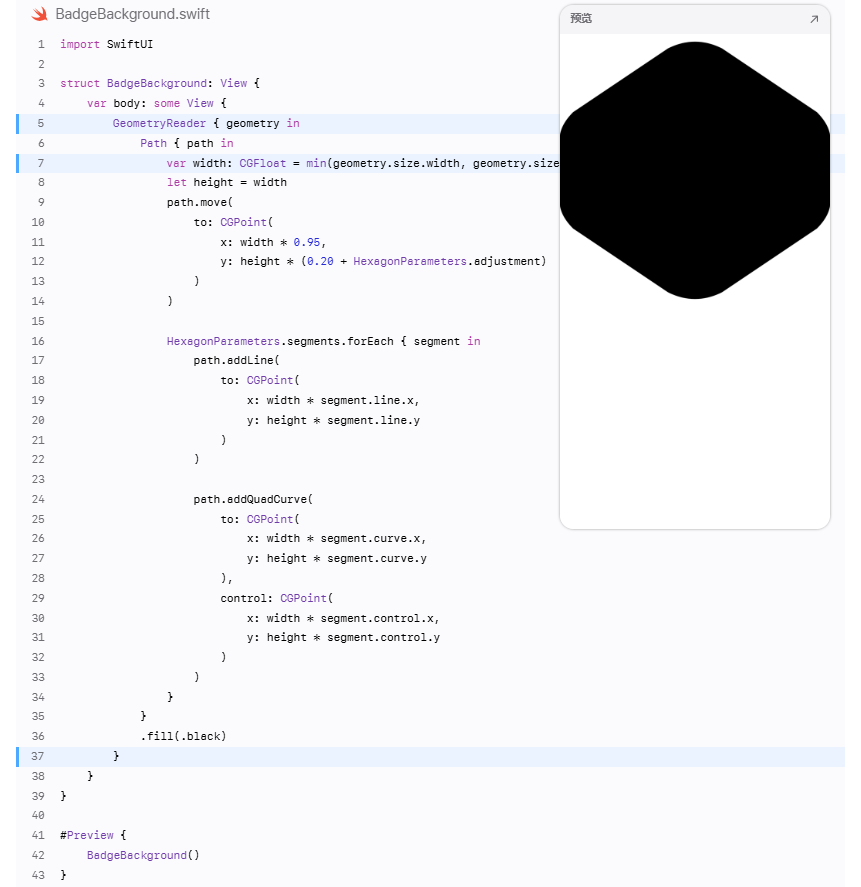This screenshot has height=887, width=861.
Task: Click the Swift file icon next to BadgeBackground.swift
Action: 40,14
